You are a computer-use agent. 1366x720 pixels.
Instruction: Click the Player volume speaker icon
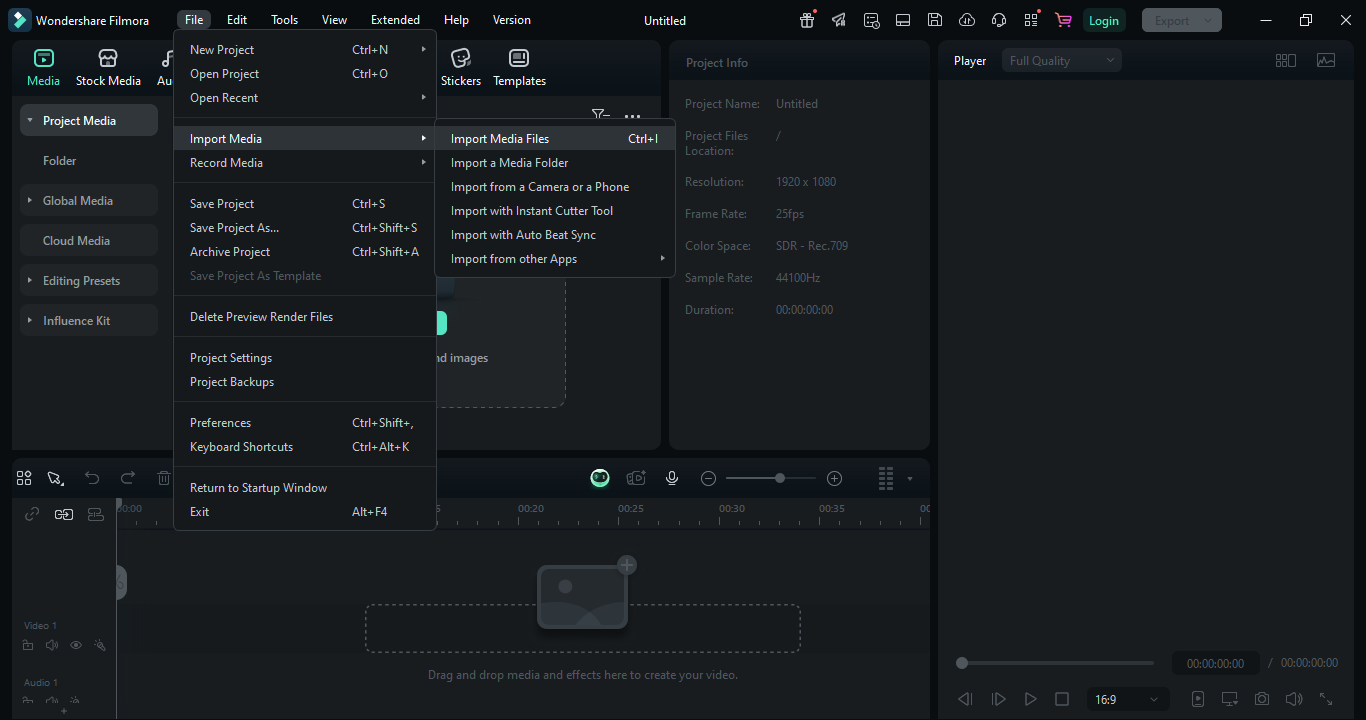pyautogui.click(x=1294, y=699)
